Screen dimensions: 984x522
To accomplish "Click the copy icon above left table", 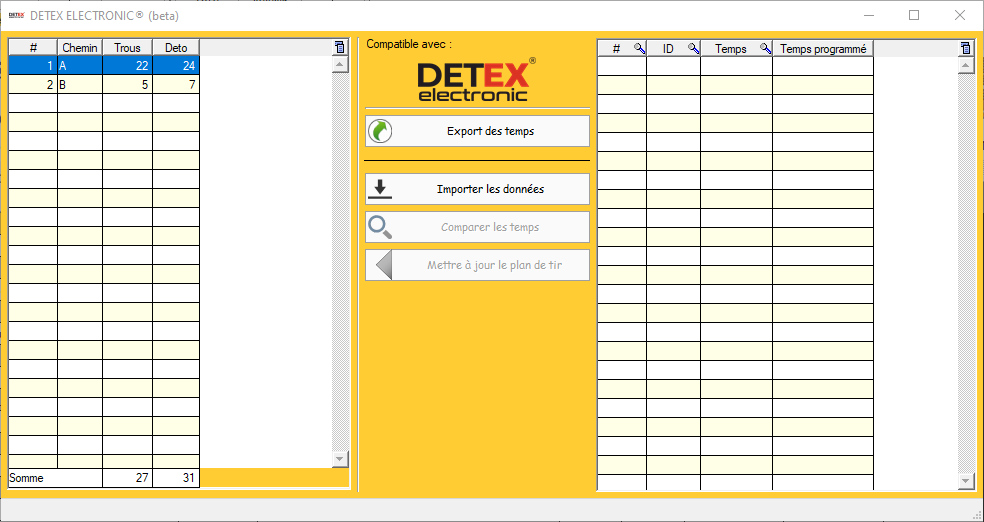I will coord(340,47).
